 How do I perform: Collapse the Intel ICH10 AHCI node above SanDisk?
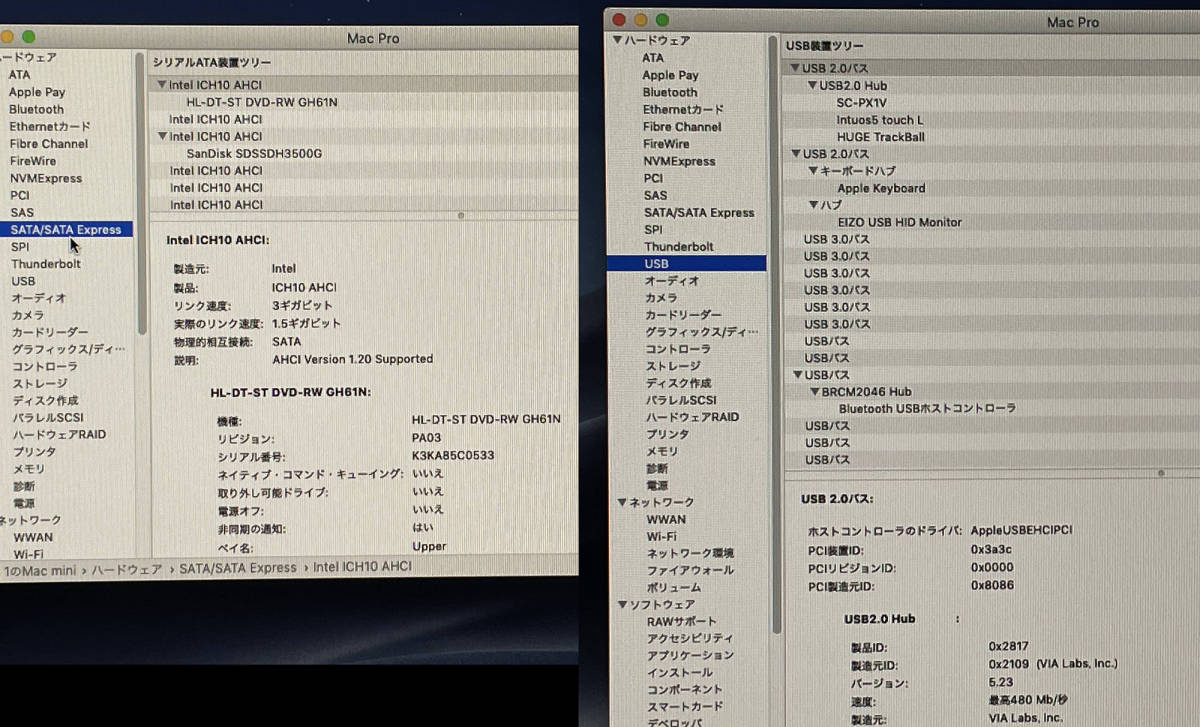[162, 136]
